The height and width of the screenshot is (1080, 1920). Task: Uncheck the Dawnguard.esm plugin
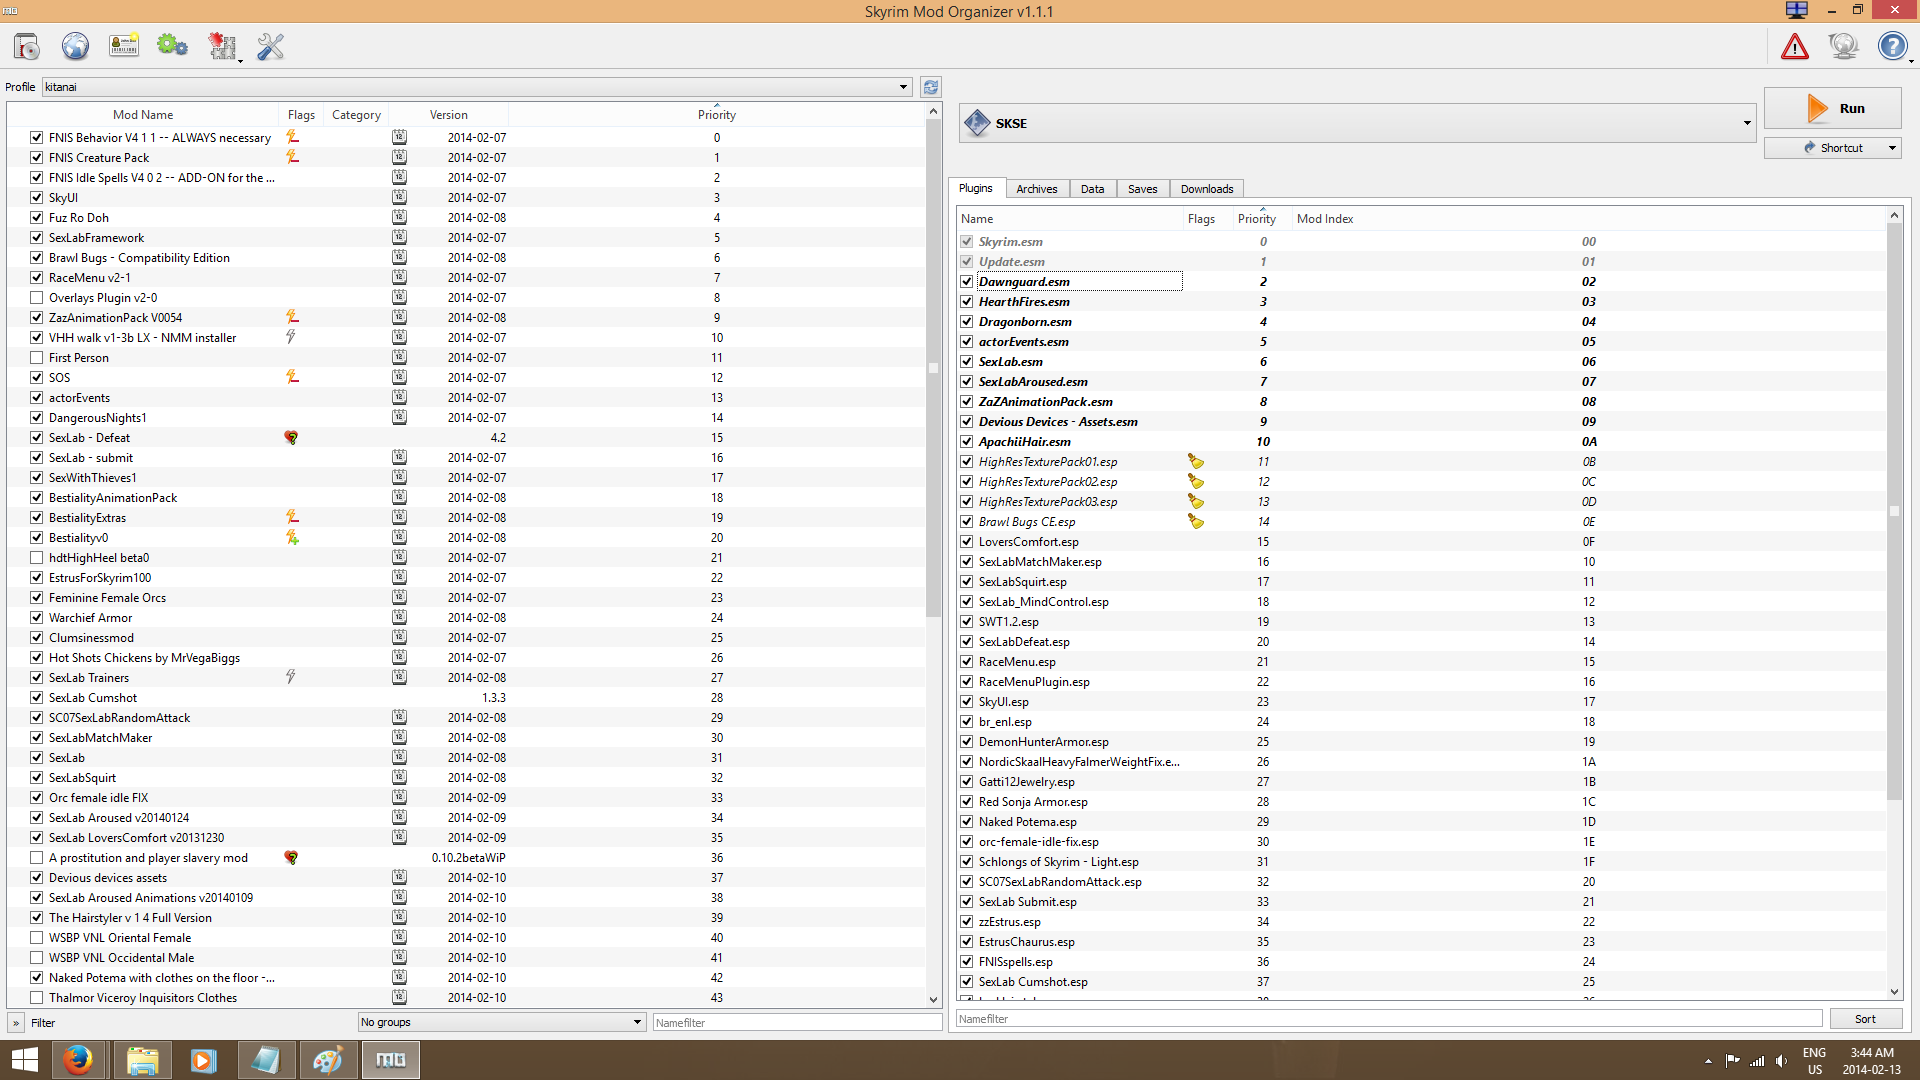point(967,282)
